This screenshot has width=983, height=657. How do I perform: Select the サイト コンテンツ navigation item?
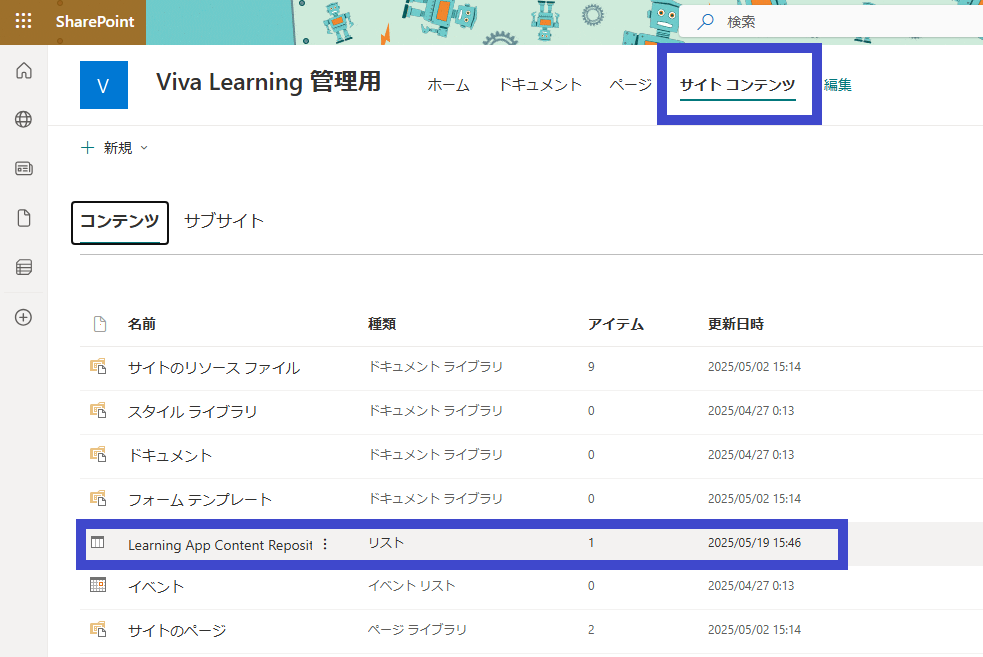(738, 85)
